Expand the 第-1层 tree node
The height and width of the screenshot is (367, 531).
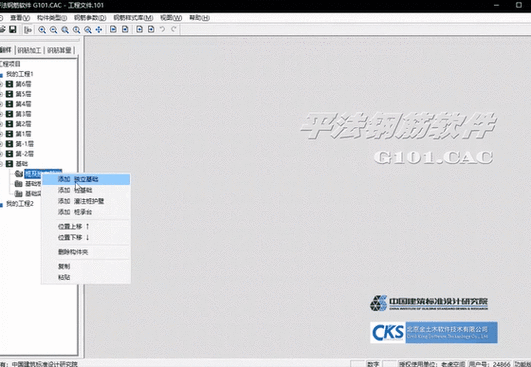(x=1, y=144)
